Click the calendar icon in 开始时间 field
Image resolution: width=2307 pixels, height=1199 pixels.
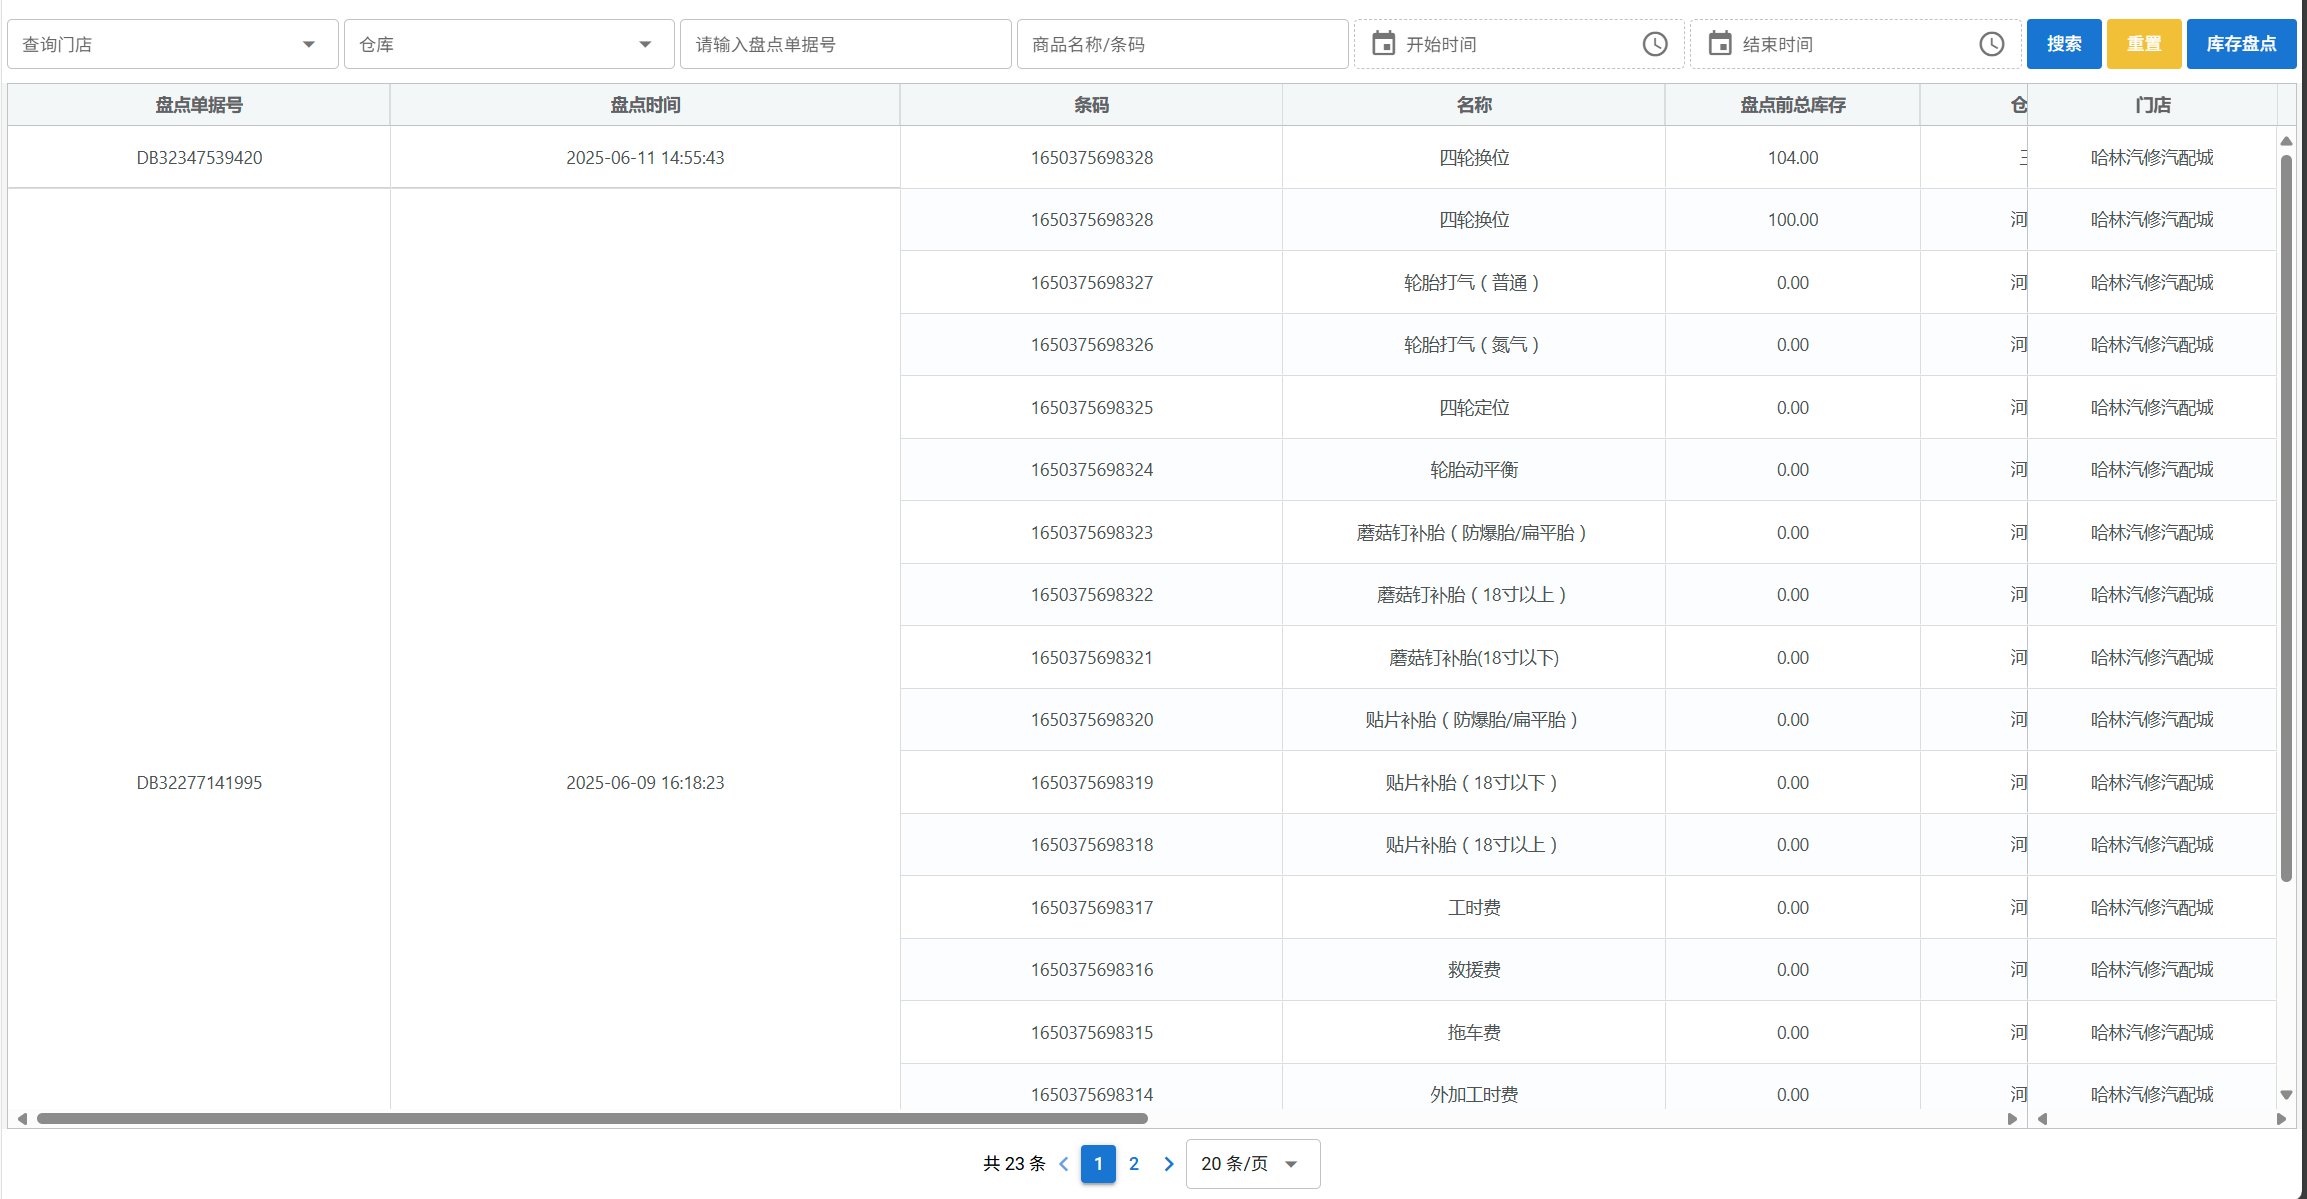(x=1383, y=44)
